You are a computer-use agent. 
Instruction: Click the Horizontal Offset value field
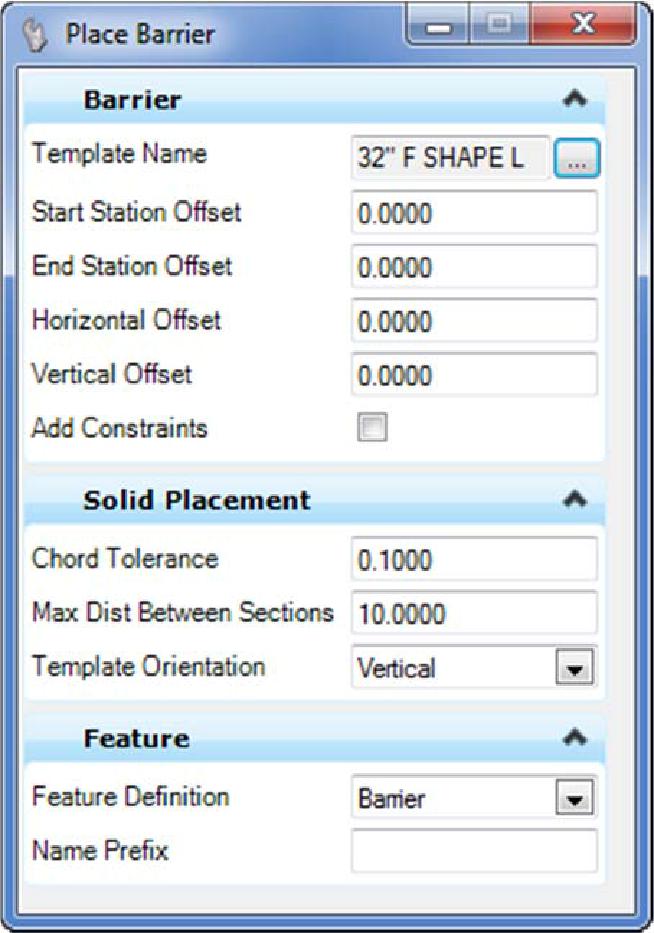(x=474, y=321)
